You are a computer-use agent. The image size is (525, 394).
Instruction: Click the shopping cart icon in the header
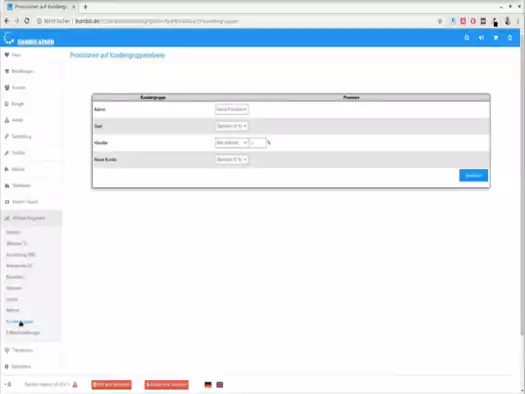(x=496, y=38)
